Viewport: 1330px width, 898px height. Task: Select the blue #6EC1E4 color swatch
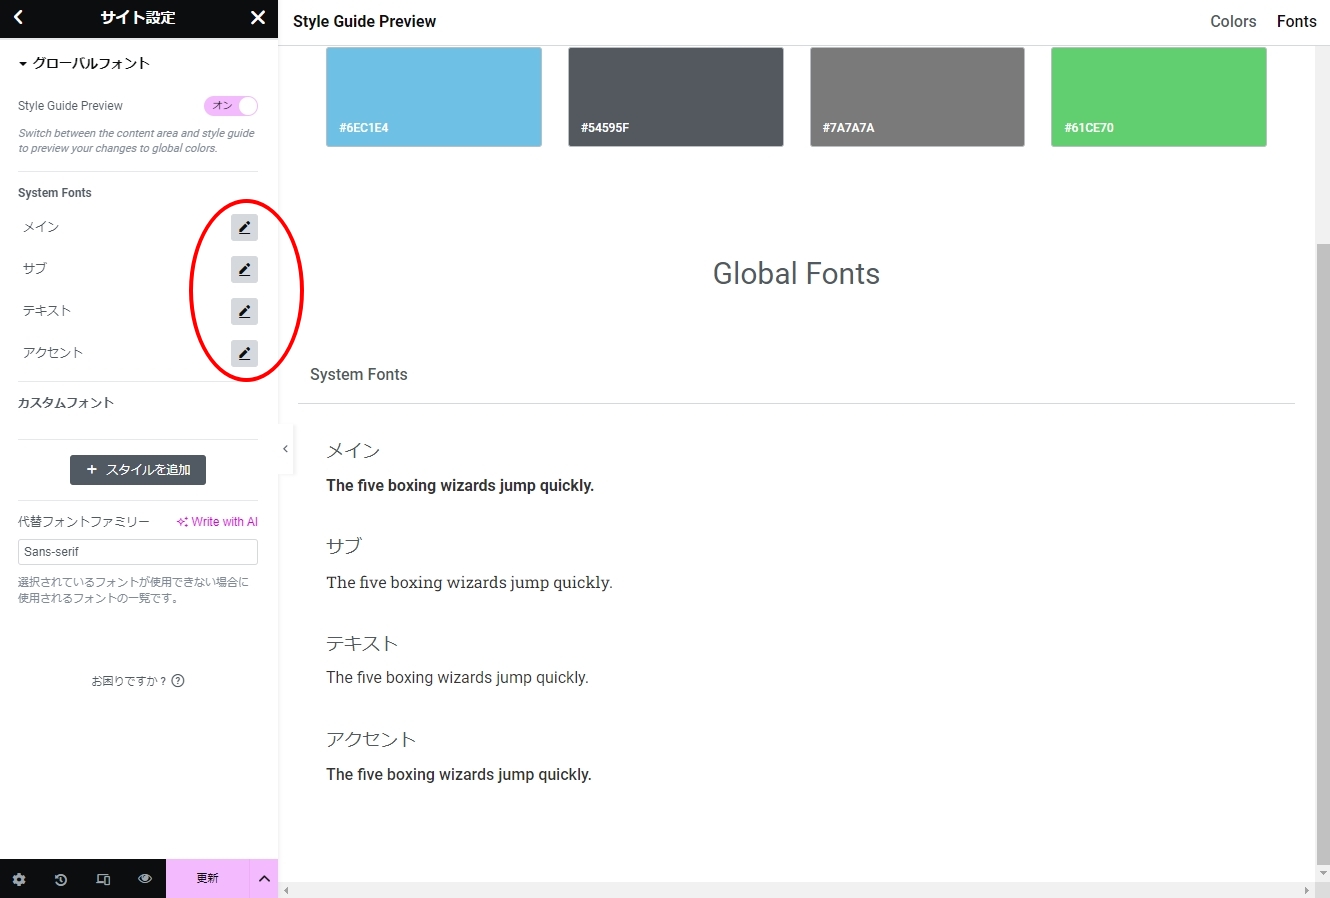(434, 97)
